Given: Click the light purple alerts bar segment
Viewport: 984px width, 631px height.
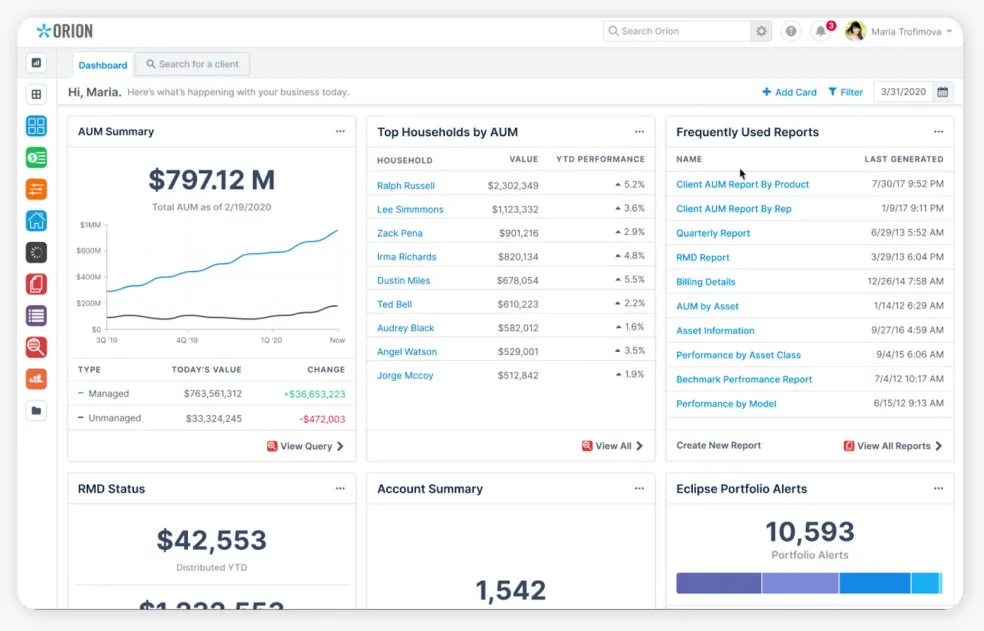Looking at the screenshot, I should pyautogui.click(x=800, y=583).
